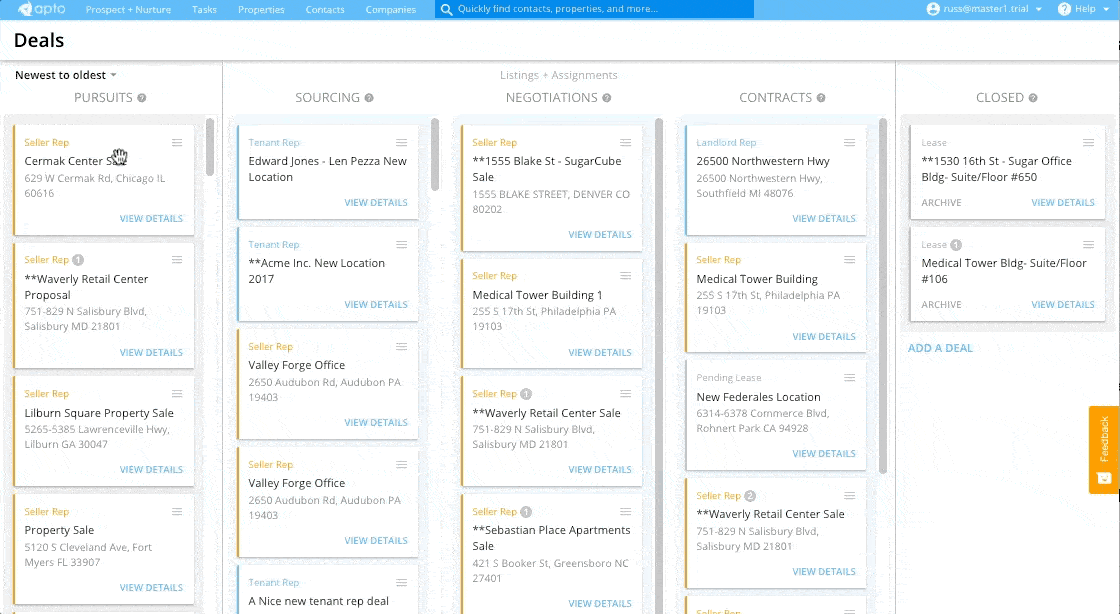This screenshot has width=1120, height=614.
Task: Click the quick find search field
Action: click(x=595, y=9)
